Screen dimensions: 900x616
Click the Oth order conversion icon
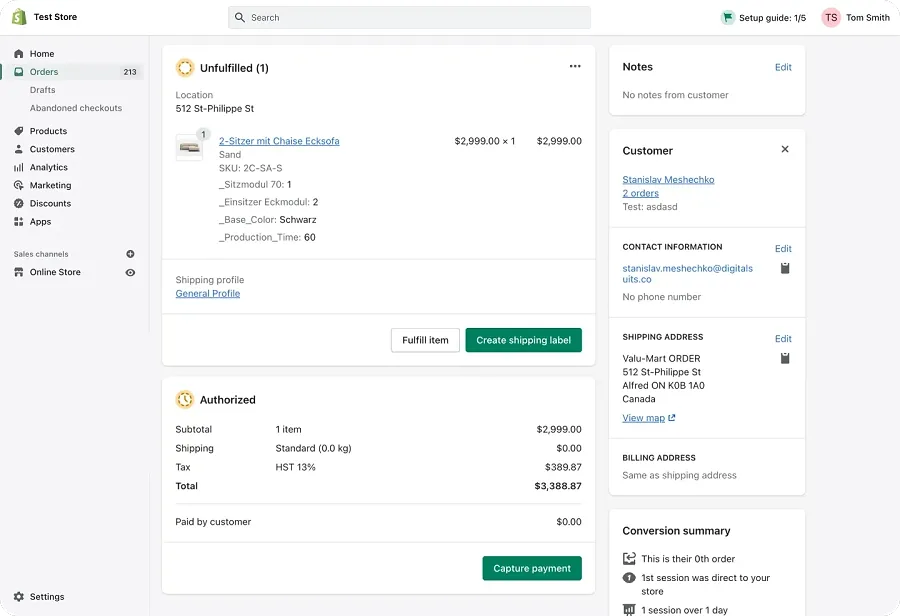pyautogui.click(x=629, y=559)
